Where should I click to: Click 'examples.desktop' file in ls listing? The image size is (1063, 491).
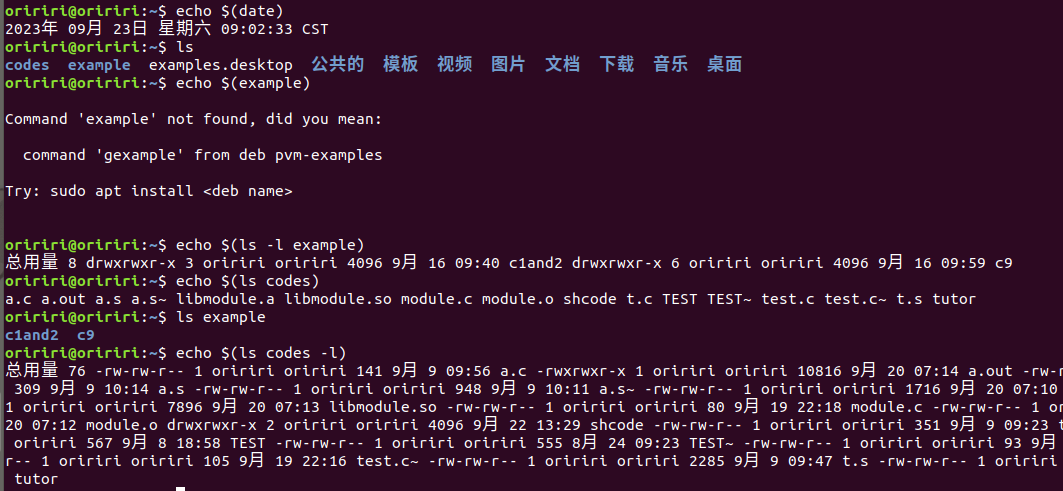tap(221, 65)
